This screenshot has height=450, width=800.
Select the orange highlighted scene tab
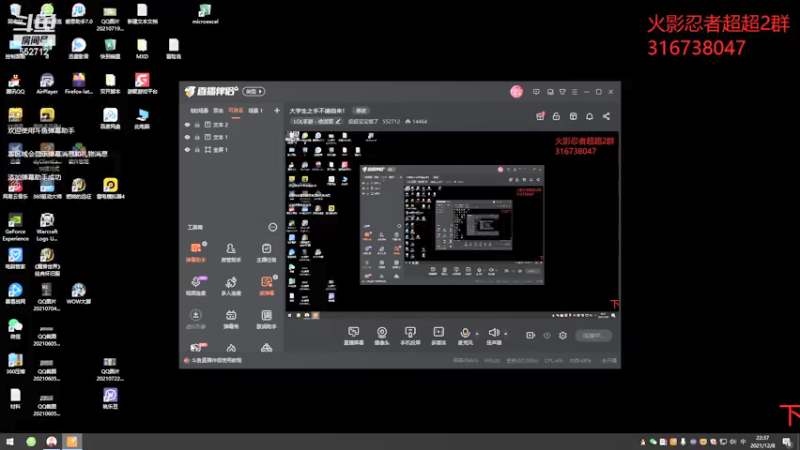click(235, 110)
